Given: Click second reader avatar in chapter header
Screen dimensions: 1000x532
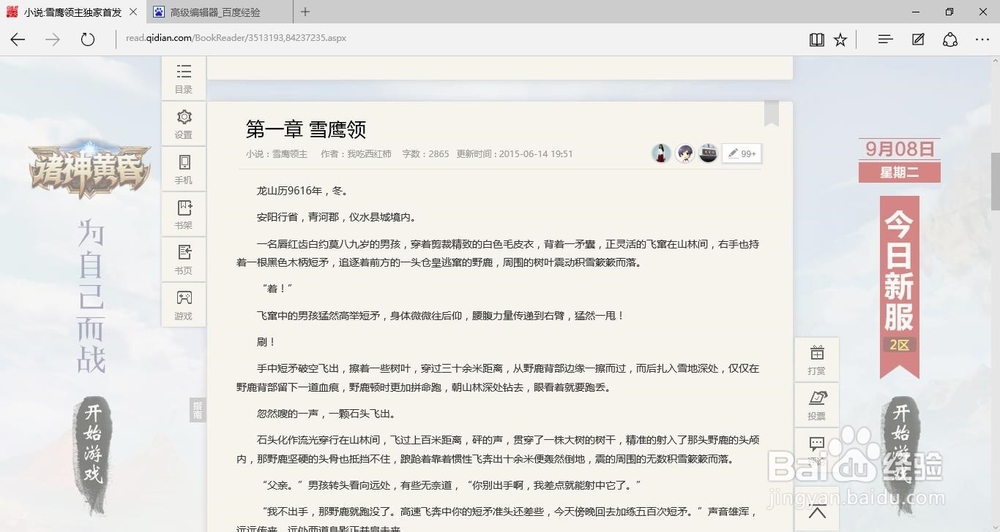Looking at the screenshot, I should [685, 153].
